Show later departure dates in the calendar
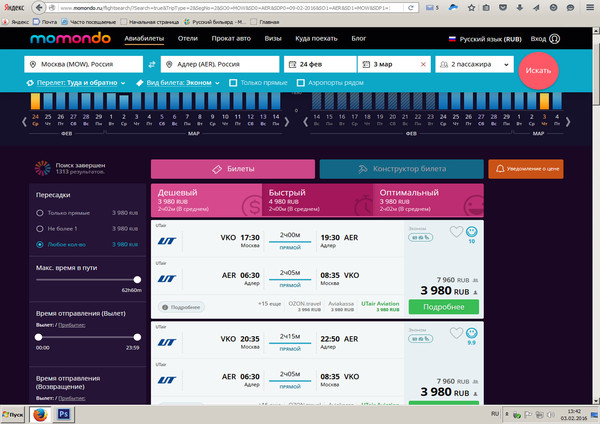The height and width of the screenshot is (424, 600). click(x=287, y=122)
